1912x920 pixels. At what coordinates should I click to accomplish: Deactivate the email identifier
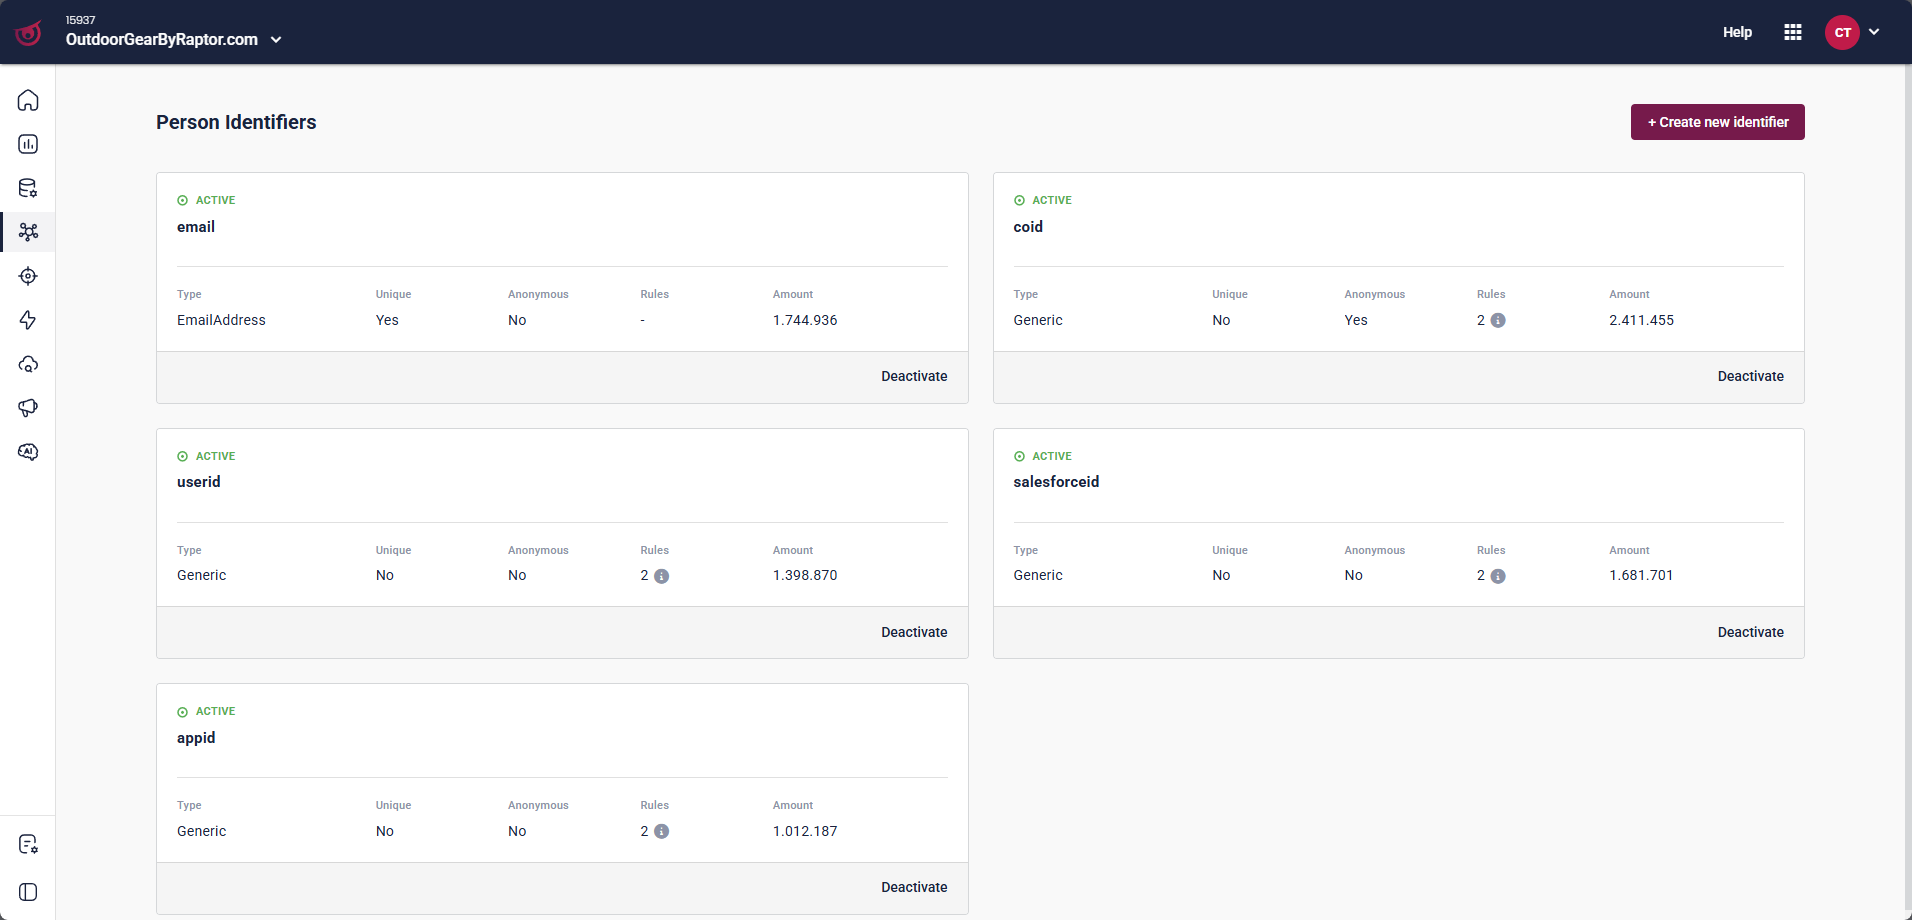pyautogui.click(x=914, y=376)
